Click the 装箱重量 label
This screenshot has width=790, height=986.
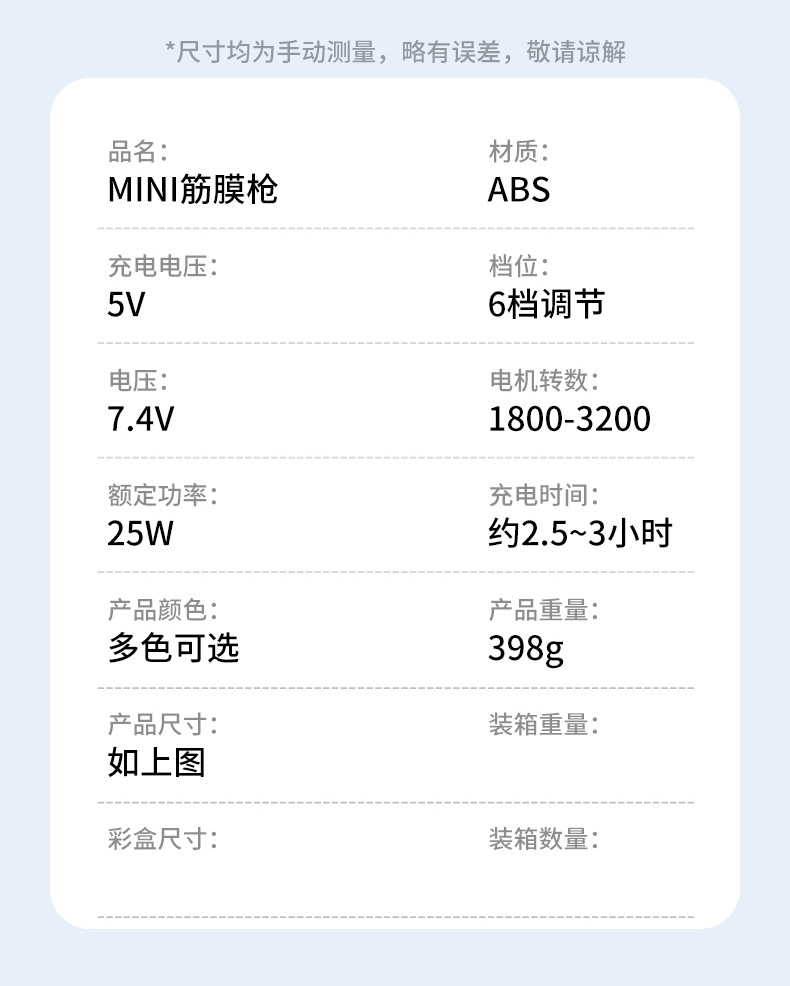coord(543,724)
